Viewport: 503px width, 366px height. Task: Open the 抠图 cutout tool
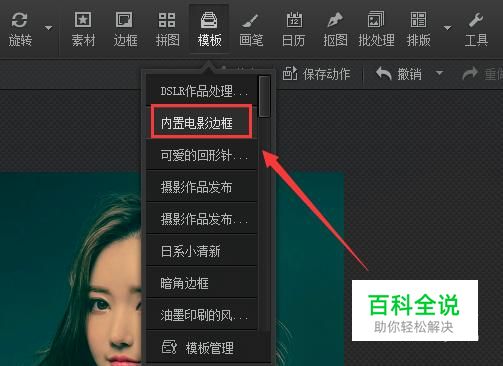point(335,29)
